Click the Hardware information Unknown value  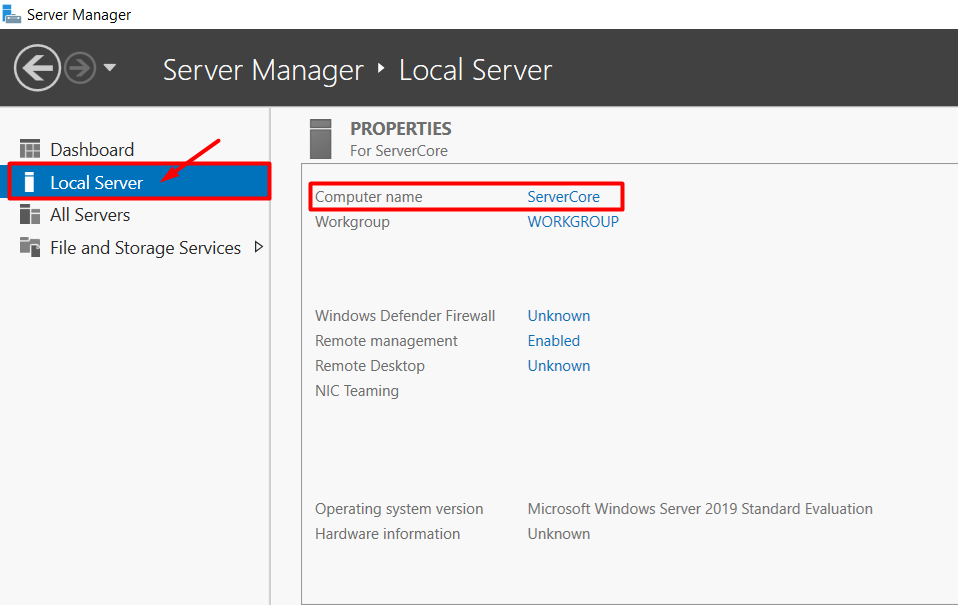pyautogui.click(x=559, y=534)
